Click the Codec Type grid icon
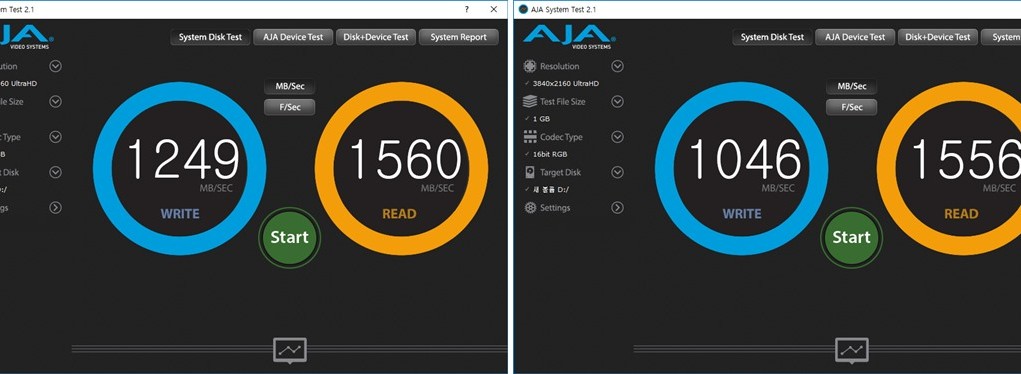The height and width of the screenshot is (374, 1021). (530, 137)
